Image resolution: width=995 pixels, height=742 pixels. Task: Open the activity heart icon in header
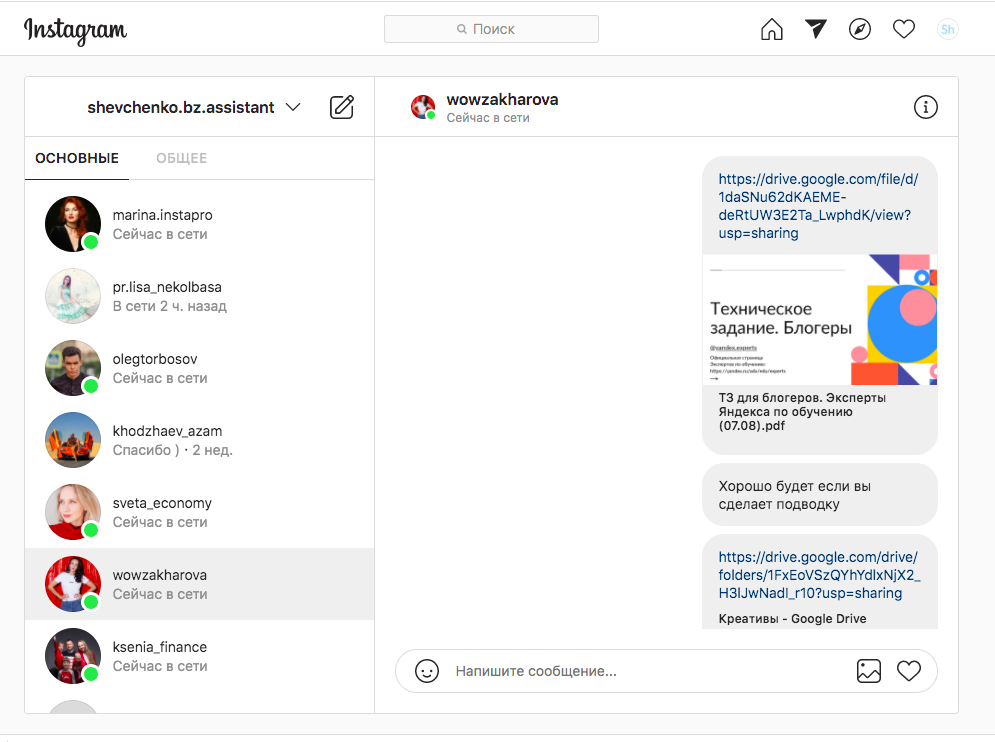click(x=904, y=30)
